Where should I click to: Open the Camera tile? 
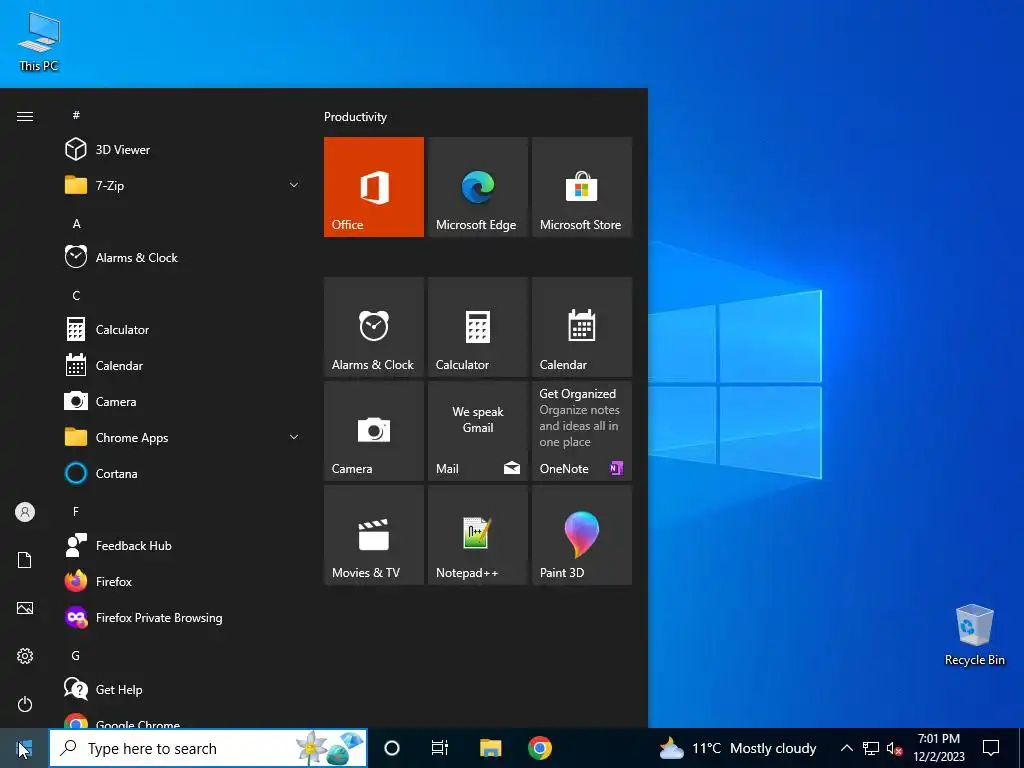(x=374, y=431)
